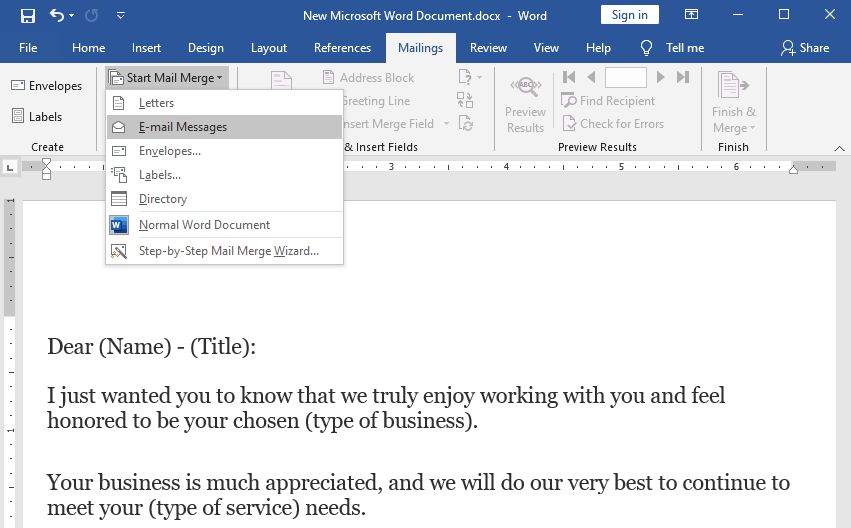
Task: Click the Next Record arrow icon
Action: point(661,77)
